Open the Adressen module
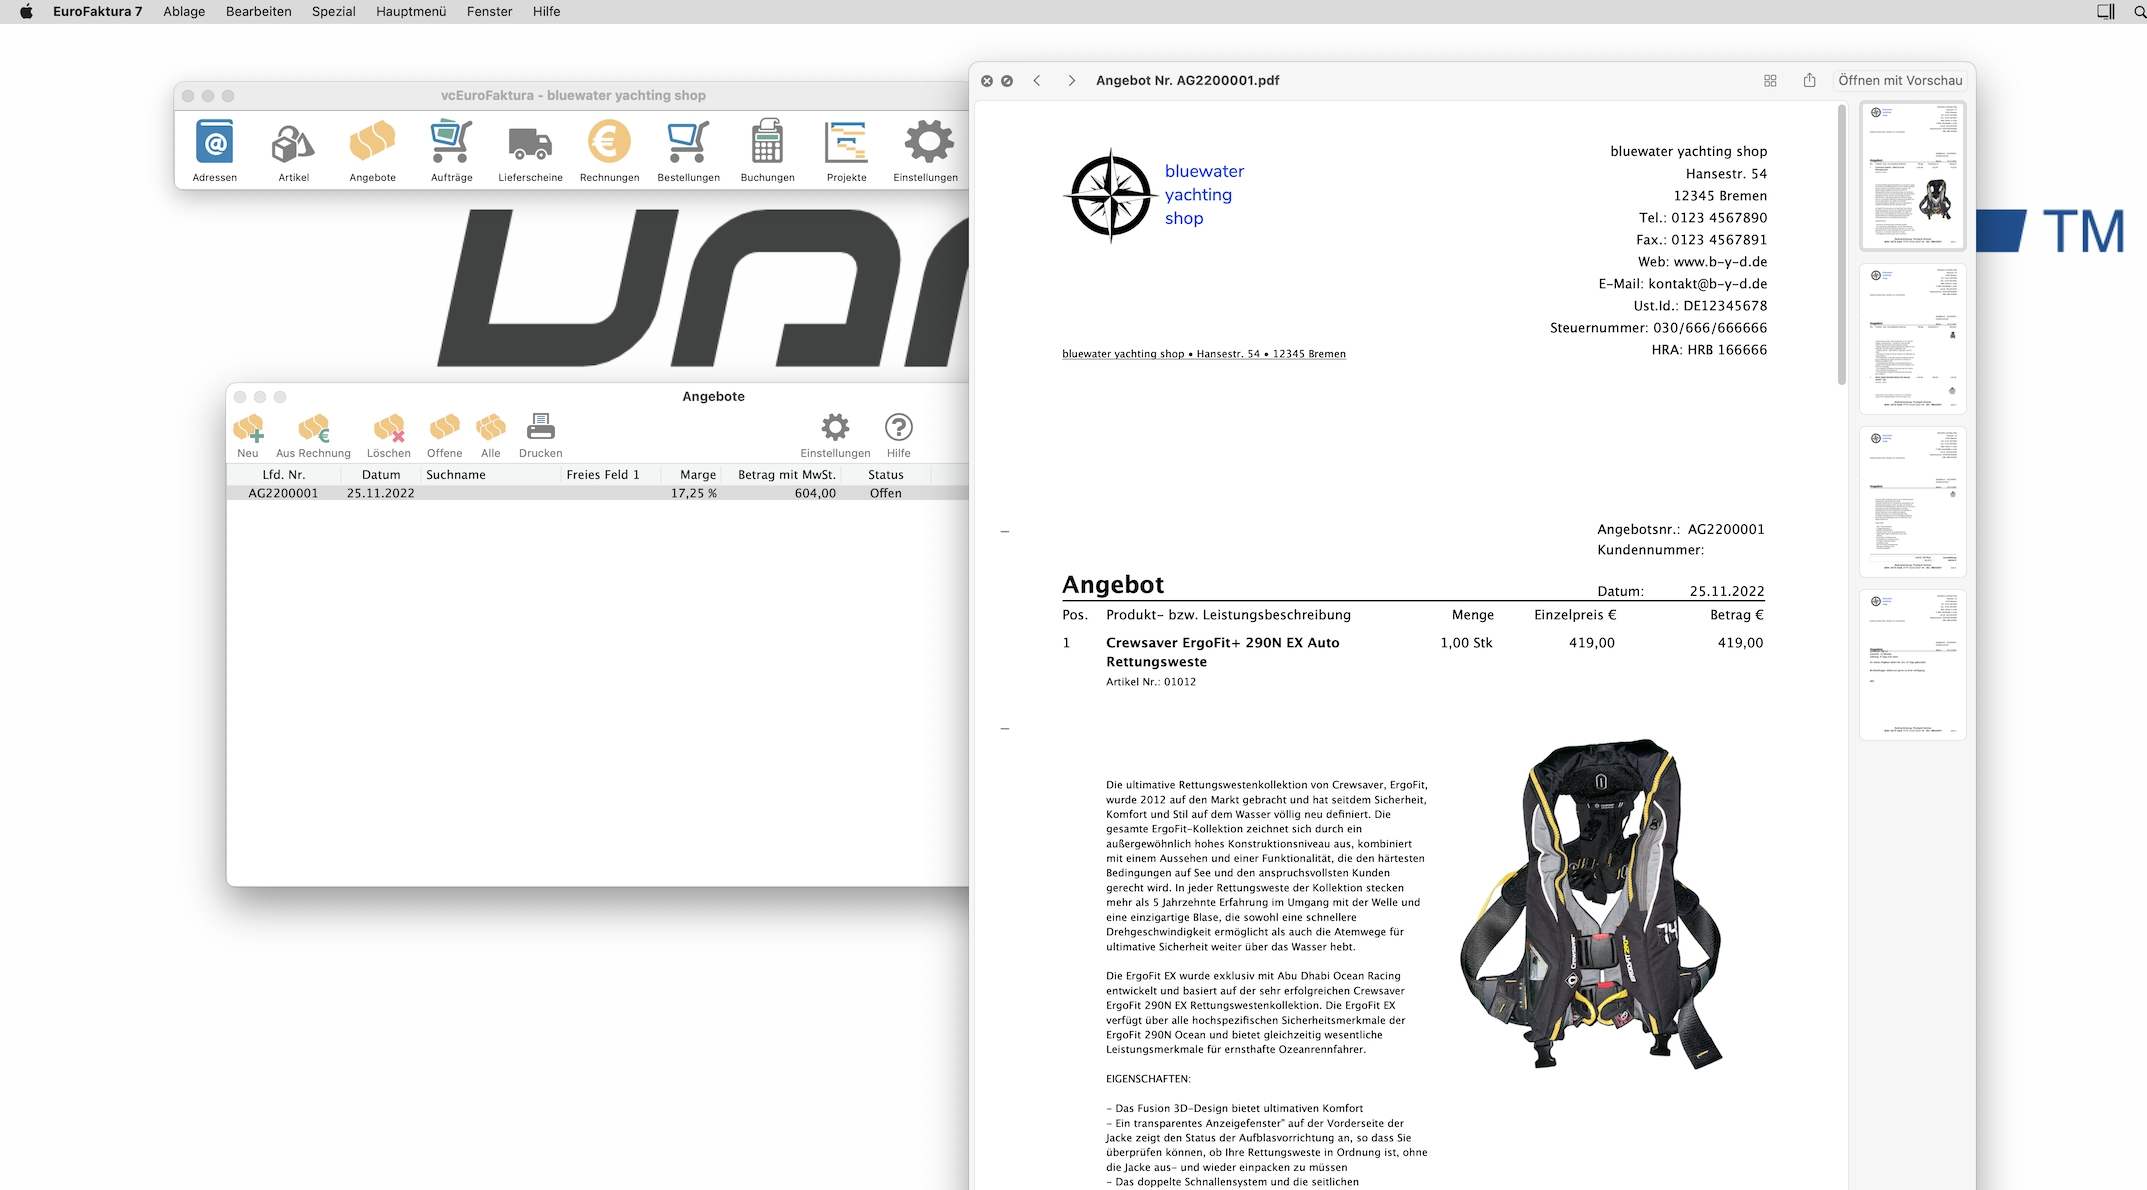The height and width of the screenshot is (1190, 2147). pos(215,144)
